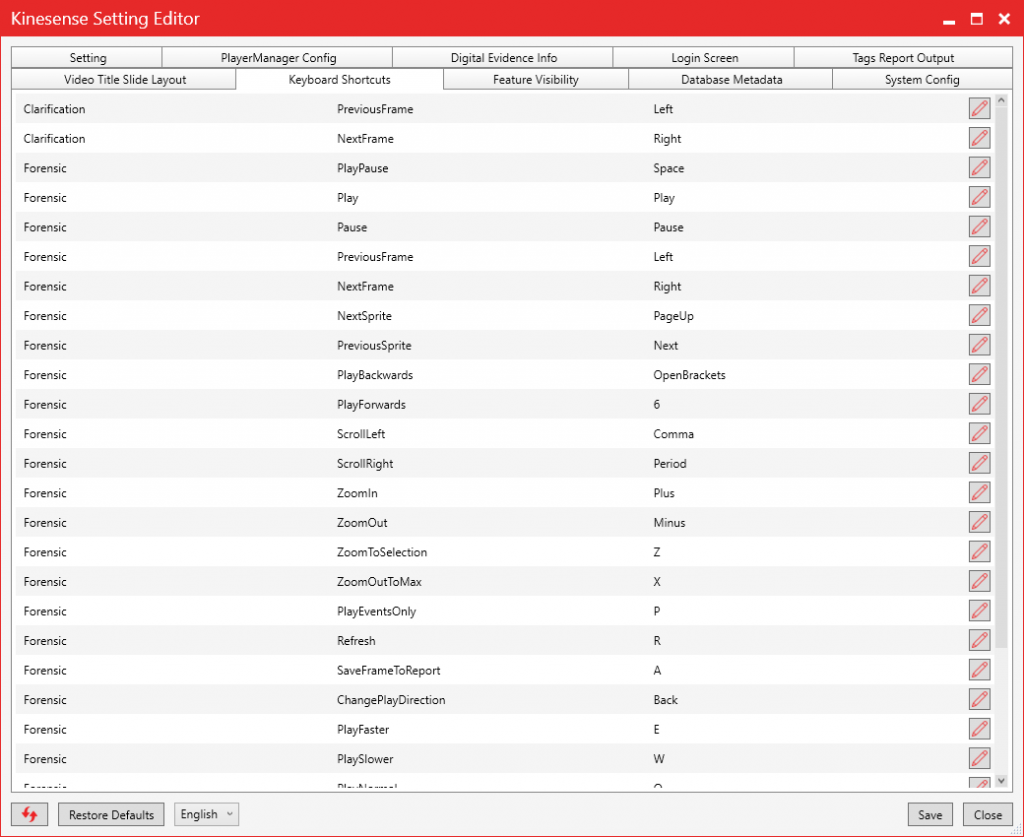Image resolution: width=1024 pixels, height=837 pixels.
Task: Edit the Forensic NextFrame shortcut
Action: click(x=979, y=285)
